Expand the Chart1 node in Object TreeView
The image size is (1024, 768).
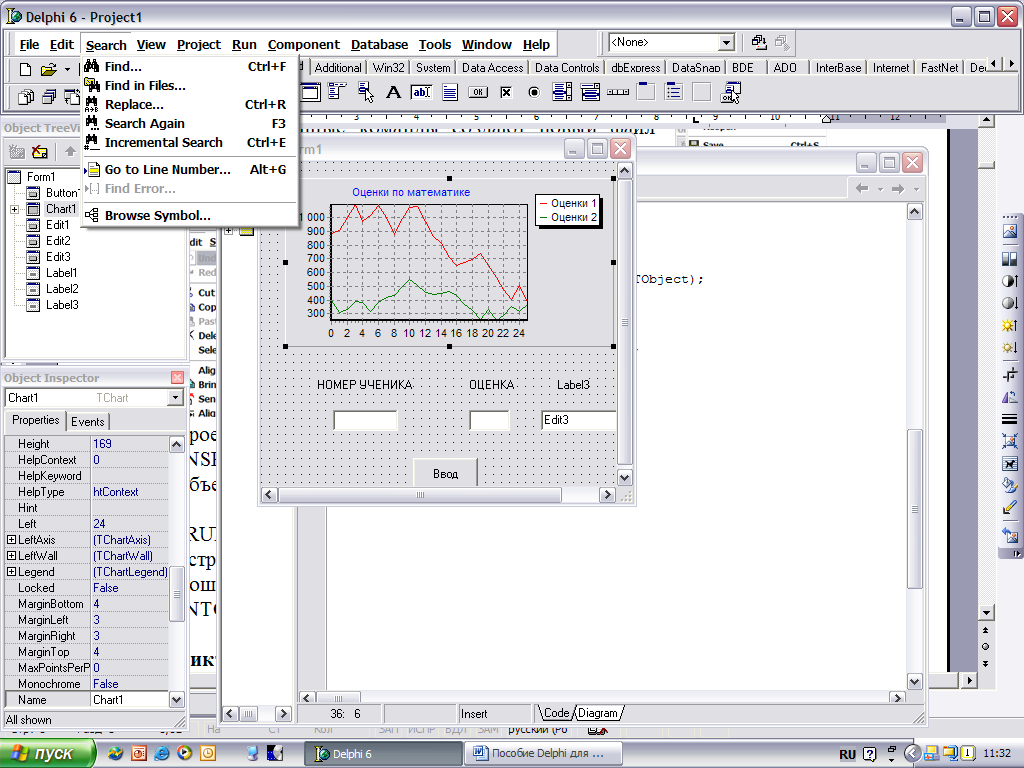pos(14,209)
